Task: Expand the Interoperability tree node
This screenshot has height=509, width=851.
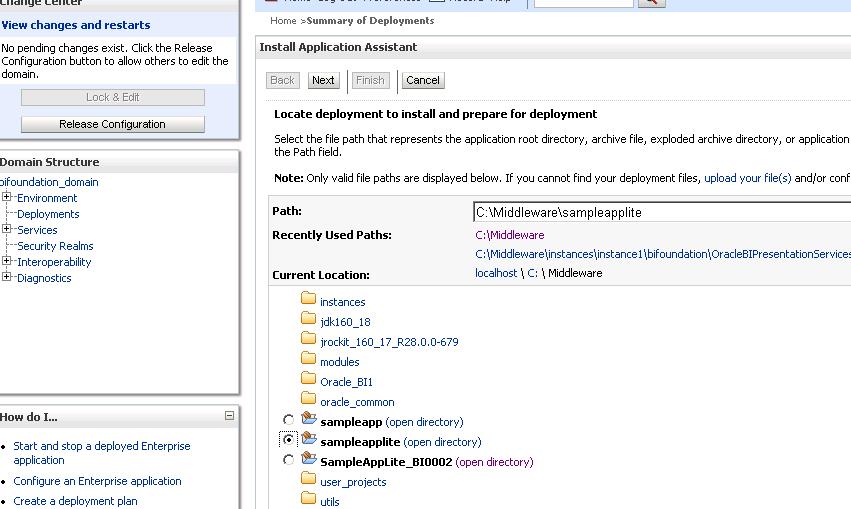Action: point(7,261)
